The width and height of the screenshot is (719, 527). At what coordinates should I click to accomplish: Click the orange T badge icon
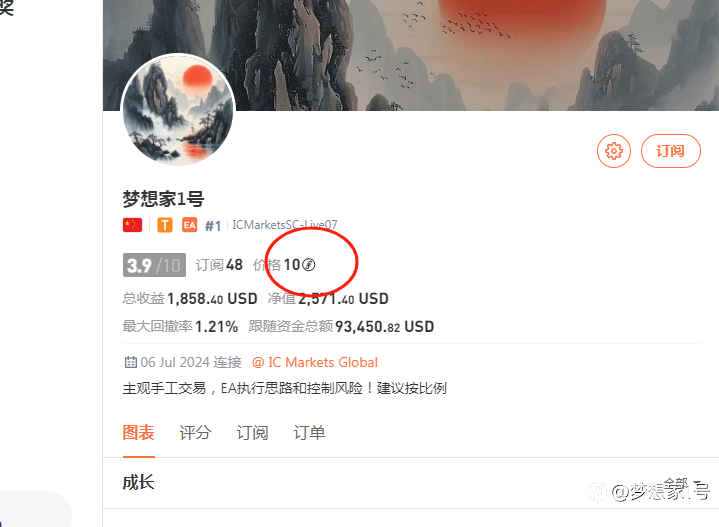tap(165, 225)
